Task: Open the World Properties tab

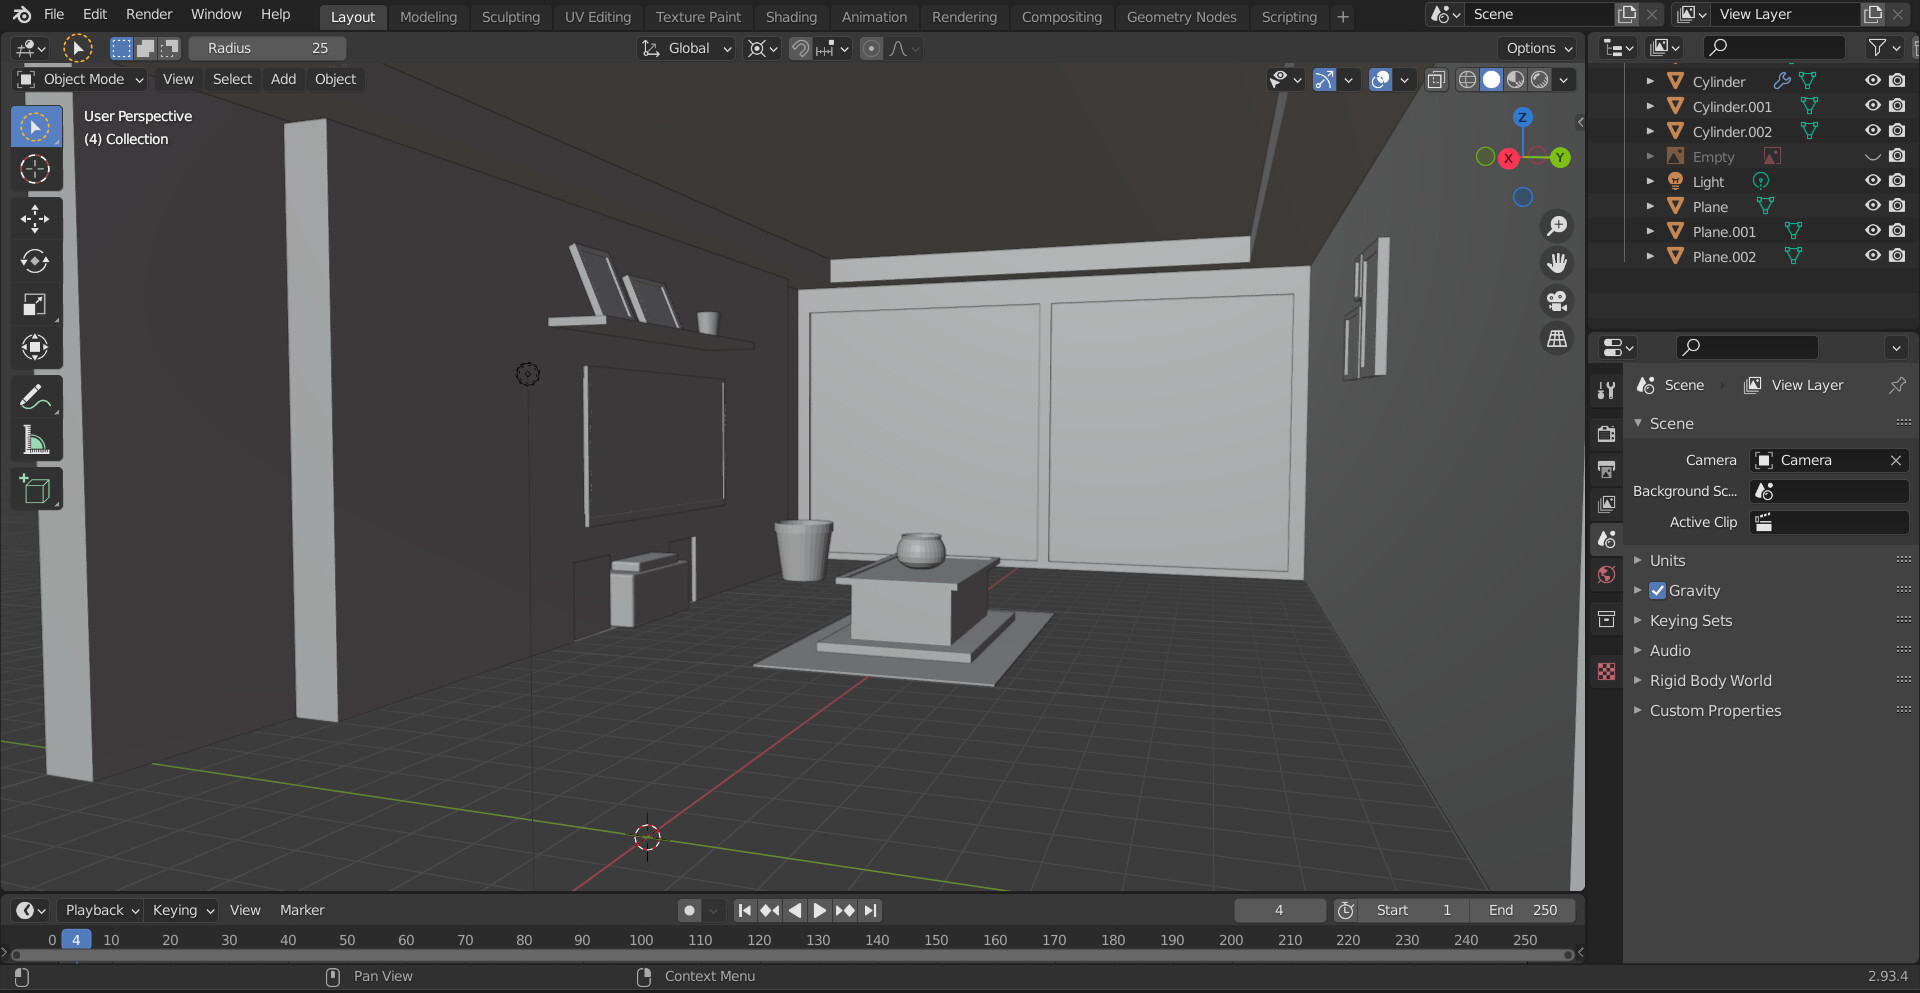Action: coord(1606,575)
